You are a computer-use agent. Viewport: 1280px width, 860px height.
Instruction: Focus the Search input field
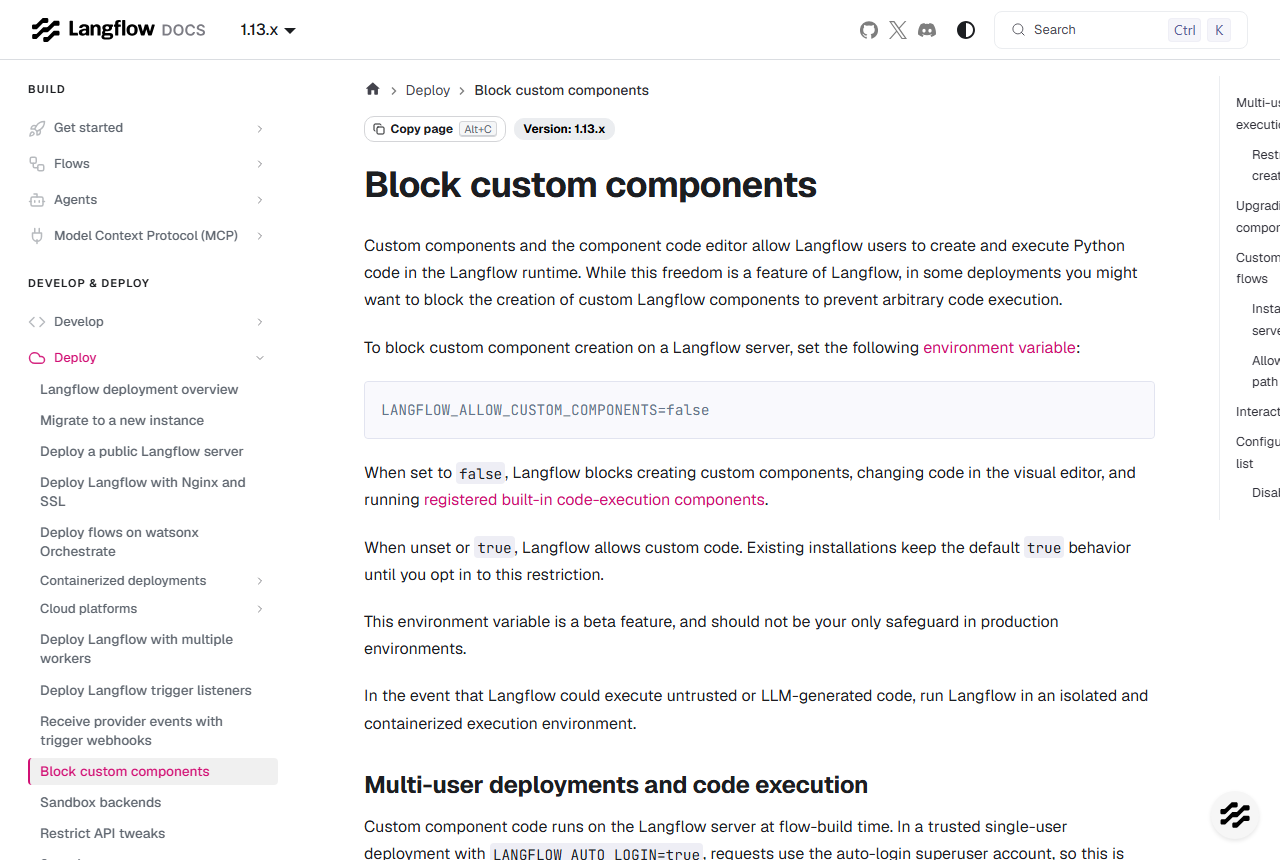[x=1121, y=30]
